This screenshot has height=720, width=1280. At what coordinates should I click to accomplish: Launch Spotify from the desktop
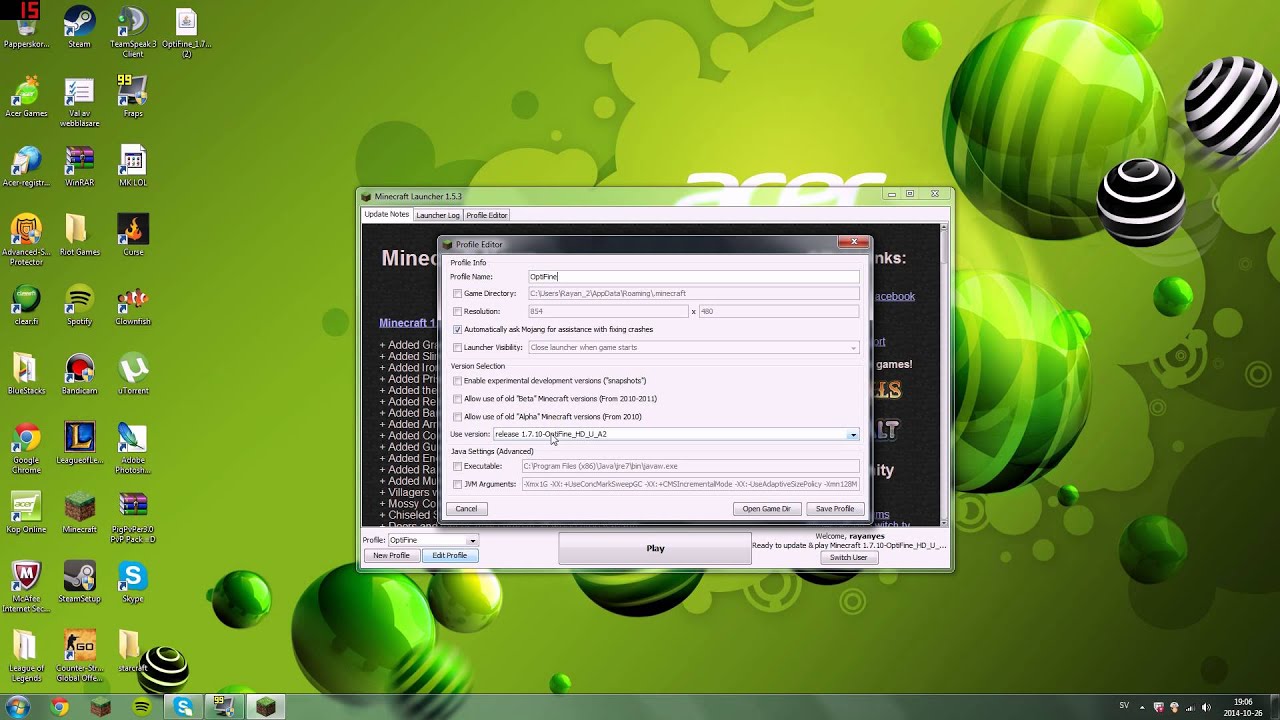point(79,304)
